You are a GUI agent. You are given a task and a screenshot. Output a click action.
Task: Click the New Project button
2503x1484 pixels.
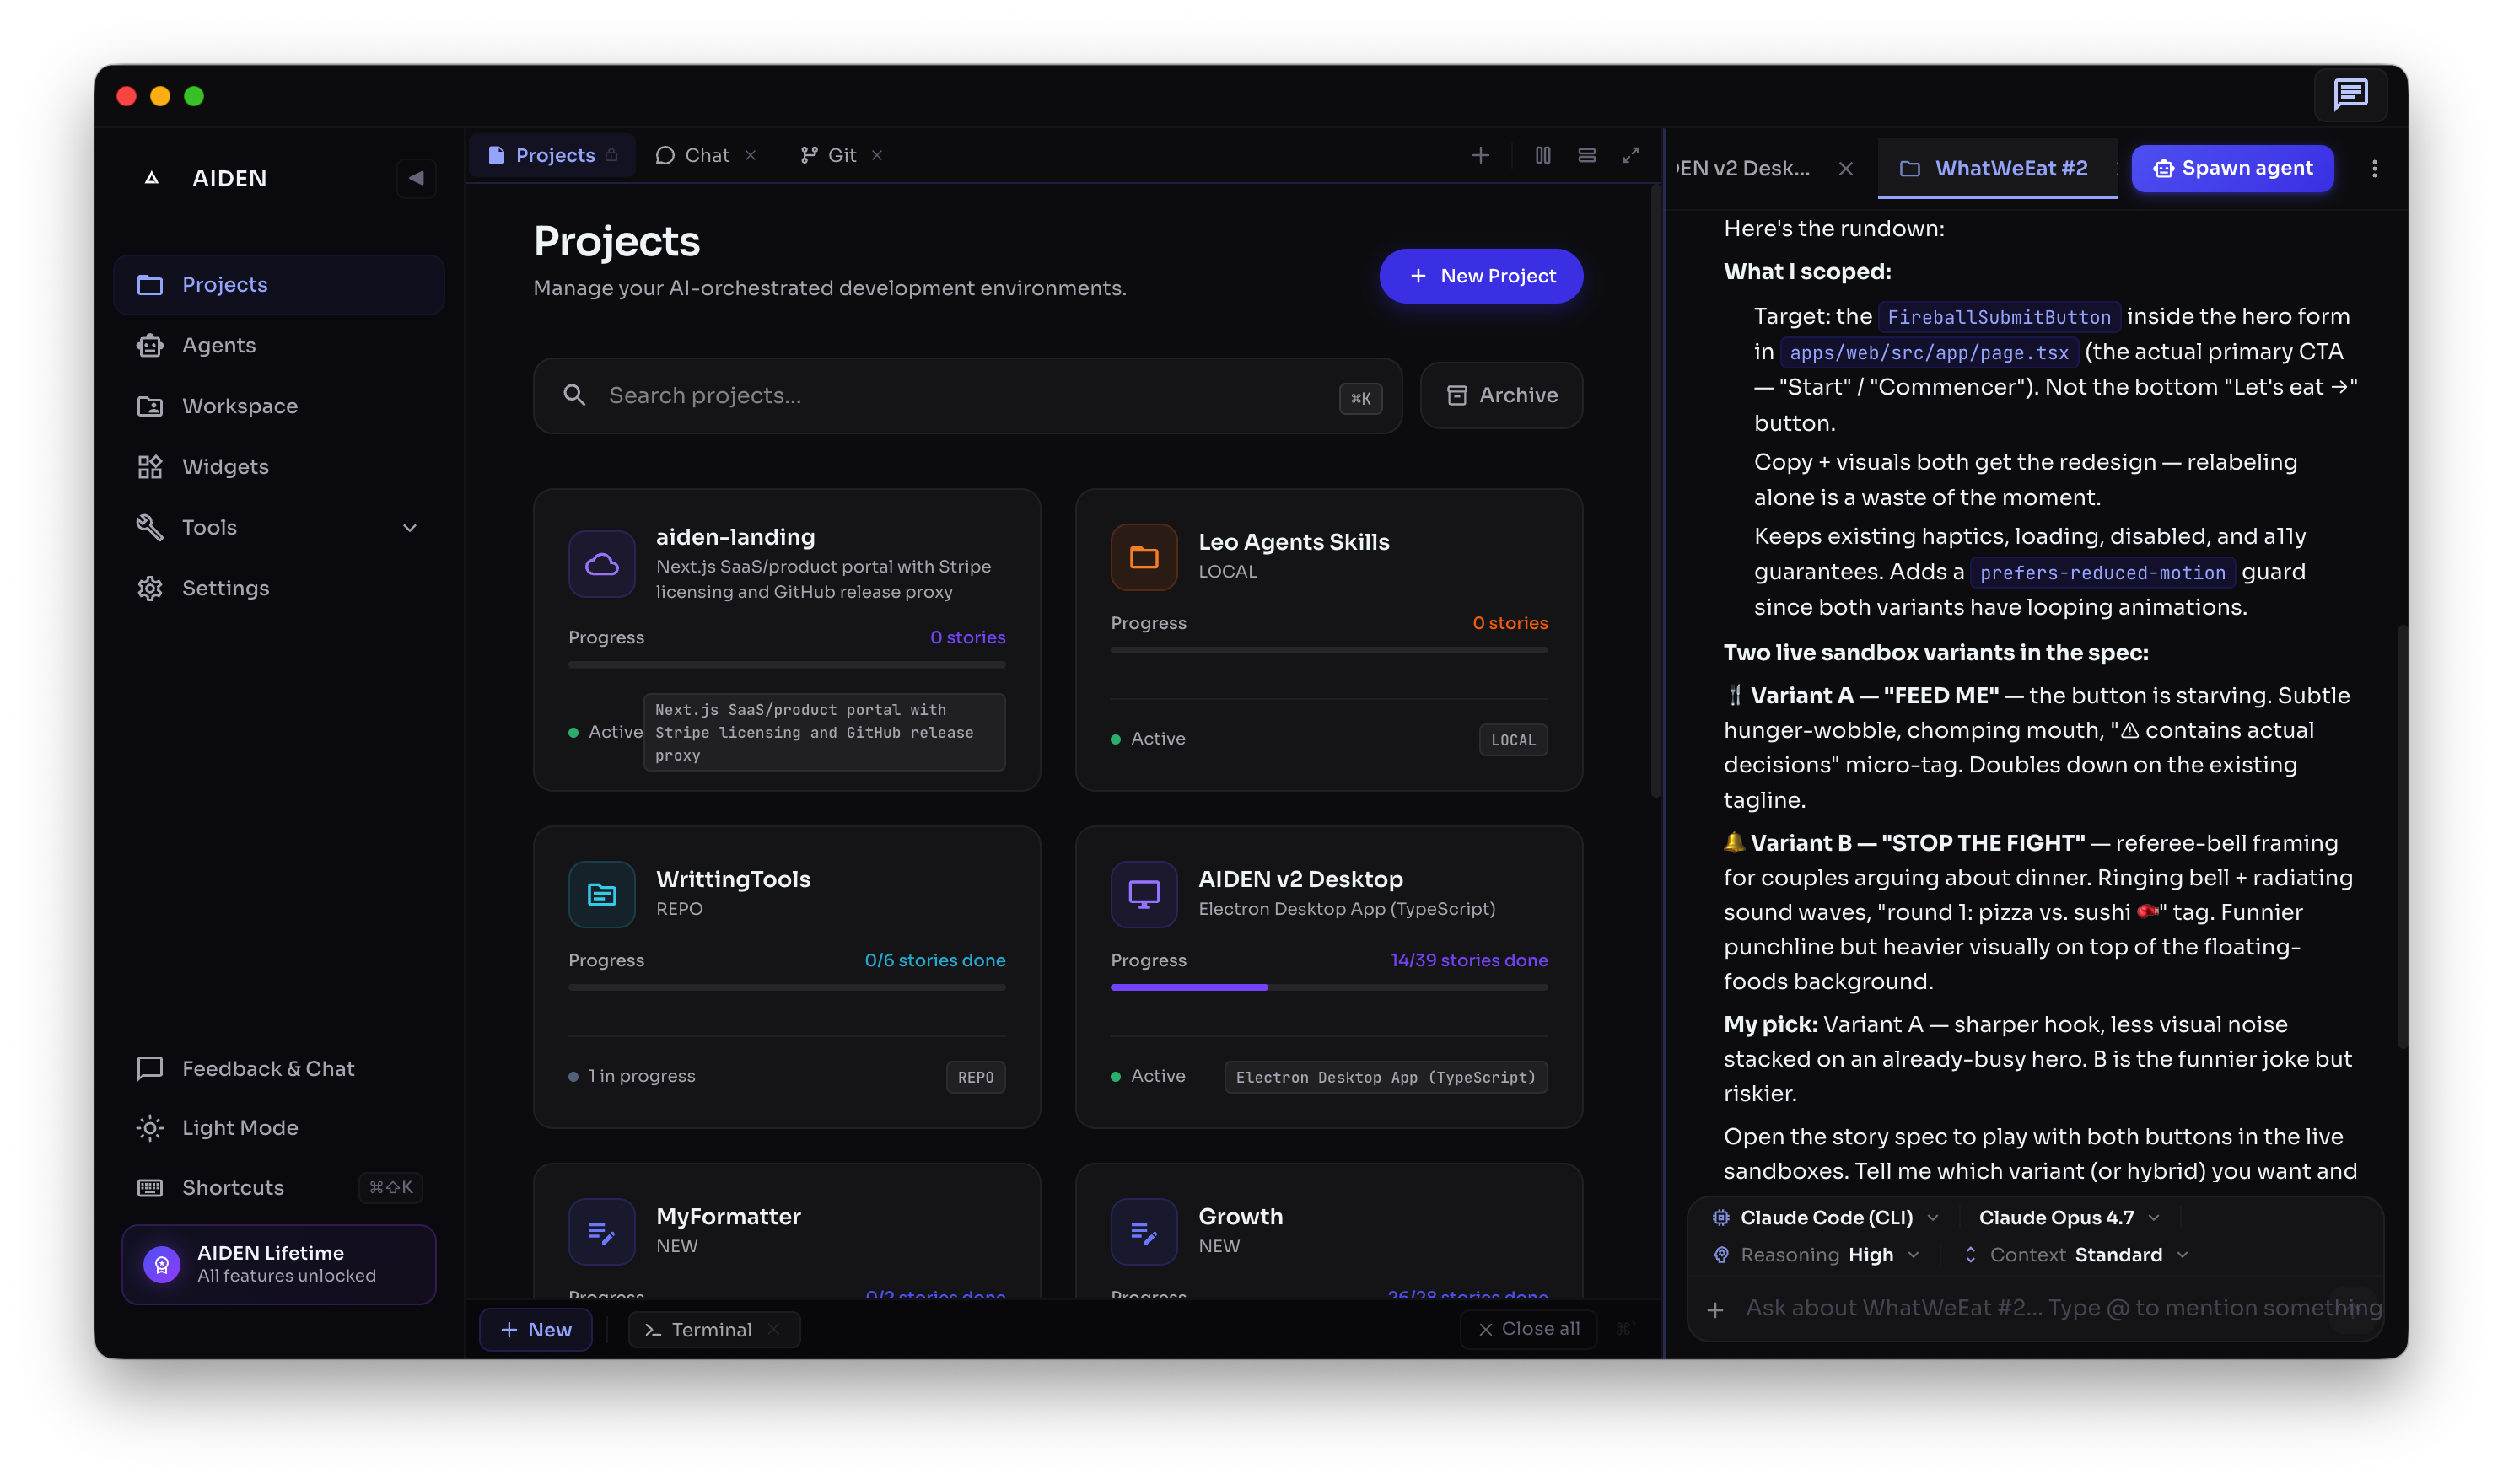tap(1481, 276)
